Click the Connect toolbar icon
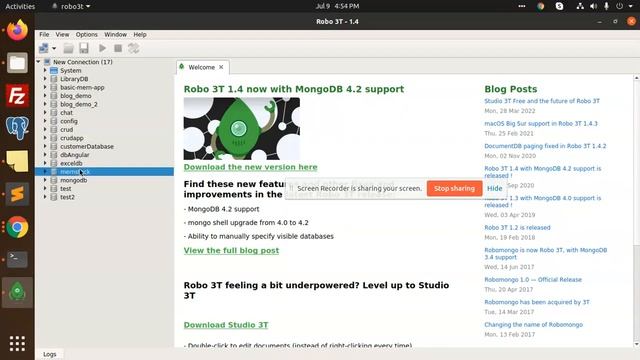640x360 pixels. click(44, 49)
